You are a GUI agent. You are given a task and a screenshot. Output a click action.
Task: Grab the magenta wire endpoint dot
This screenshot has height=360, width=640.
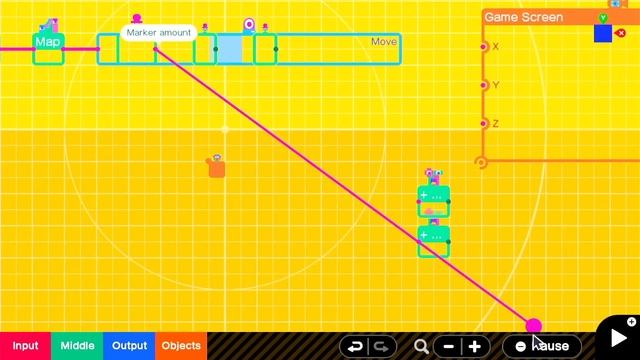click(533, 325)
